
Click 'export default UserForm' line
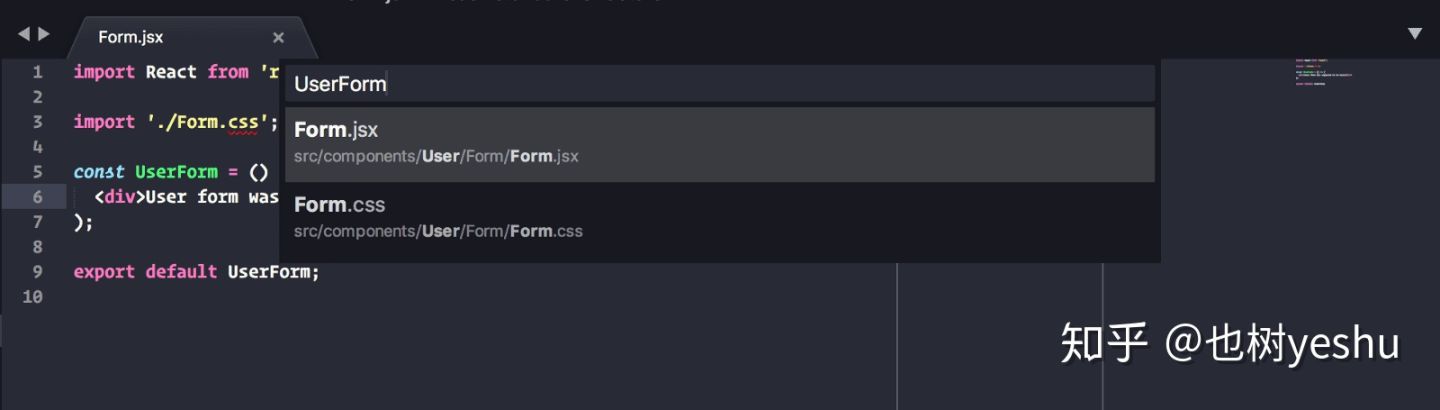pyautogui.click(x=197, y=272)
